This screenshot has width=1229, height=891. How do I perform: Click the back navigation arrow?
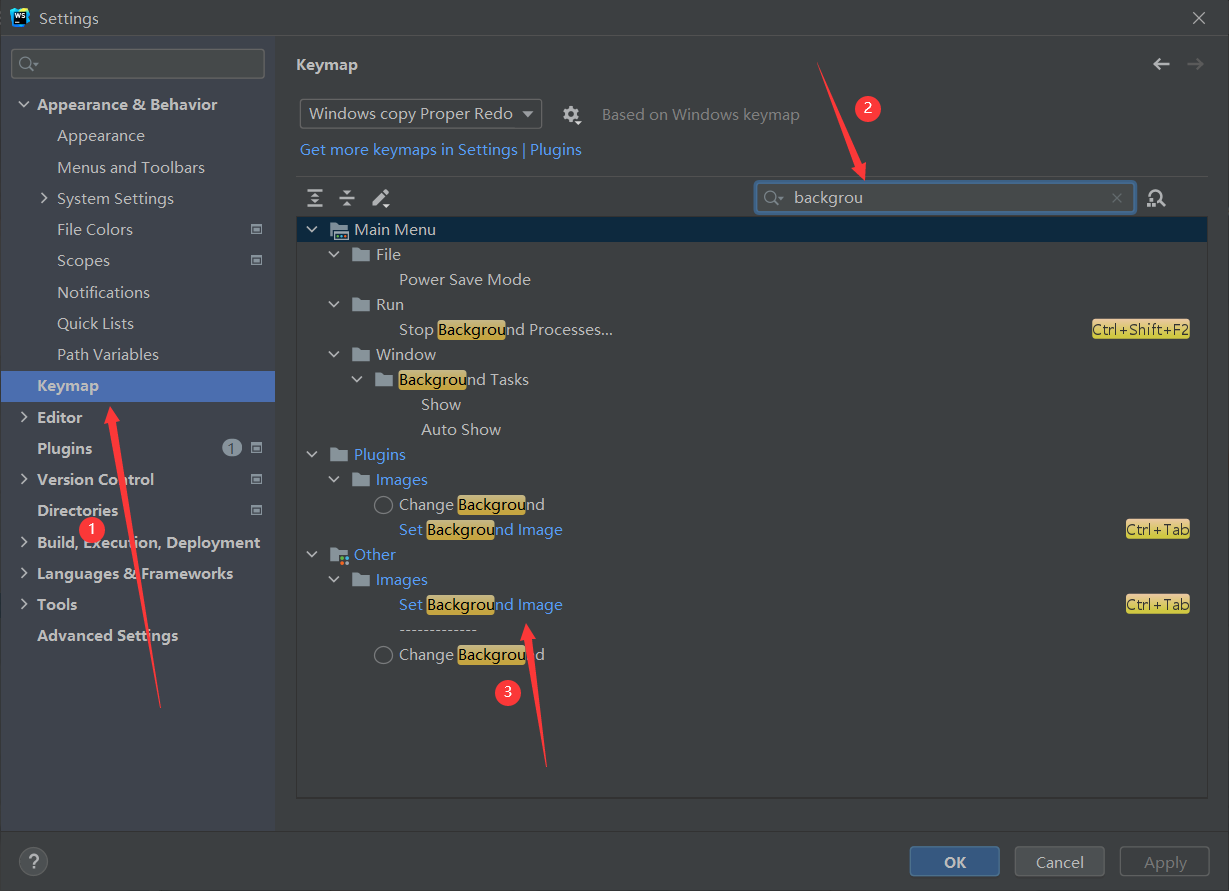(1161, 63)
